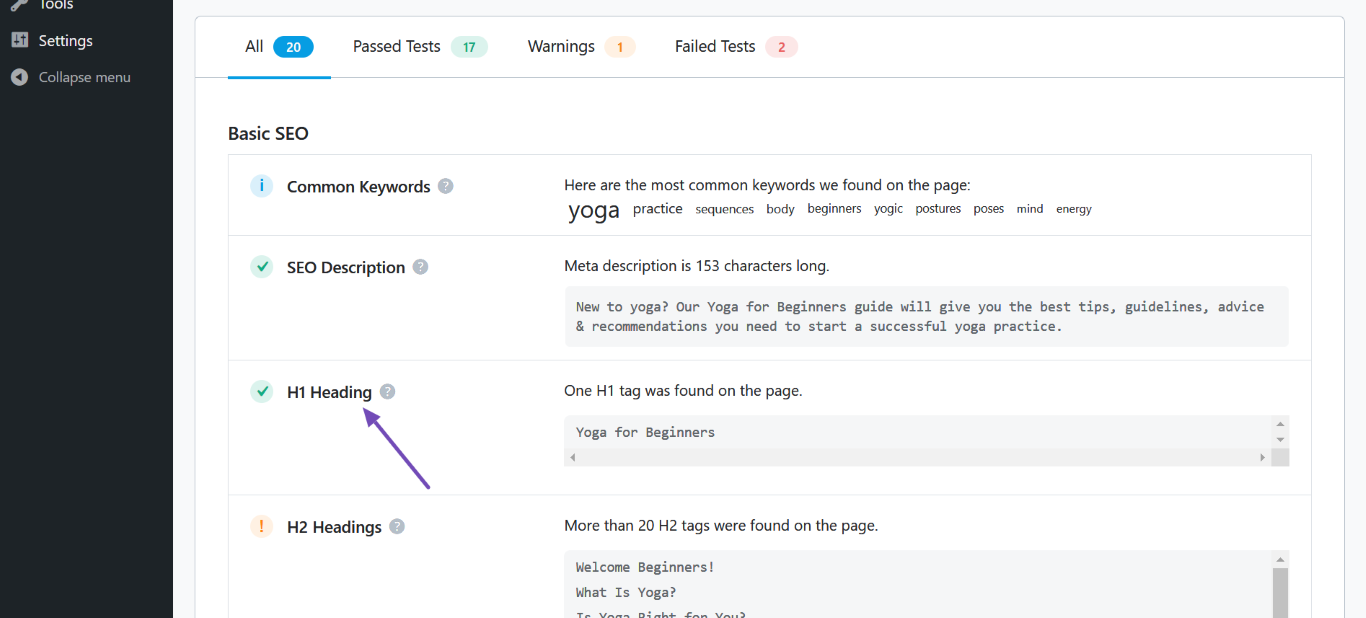Click right arrow of H1 box horizontal scrollbar
Viewport: 1366px width, 618px height.
[1263, 457]
